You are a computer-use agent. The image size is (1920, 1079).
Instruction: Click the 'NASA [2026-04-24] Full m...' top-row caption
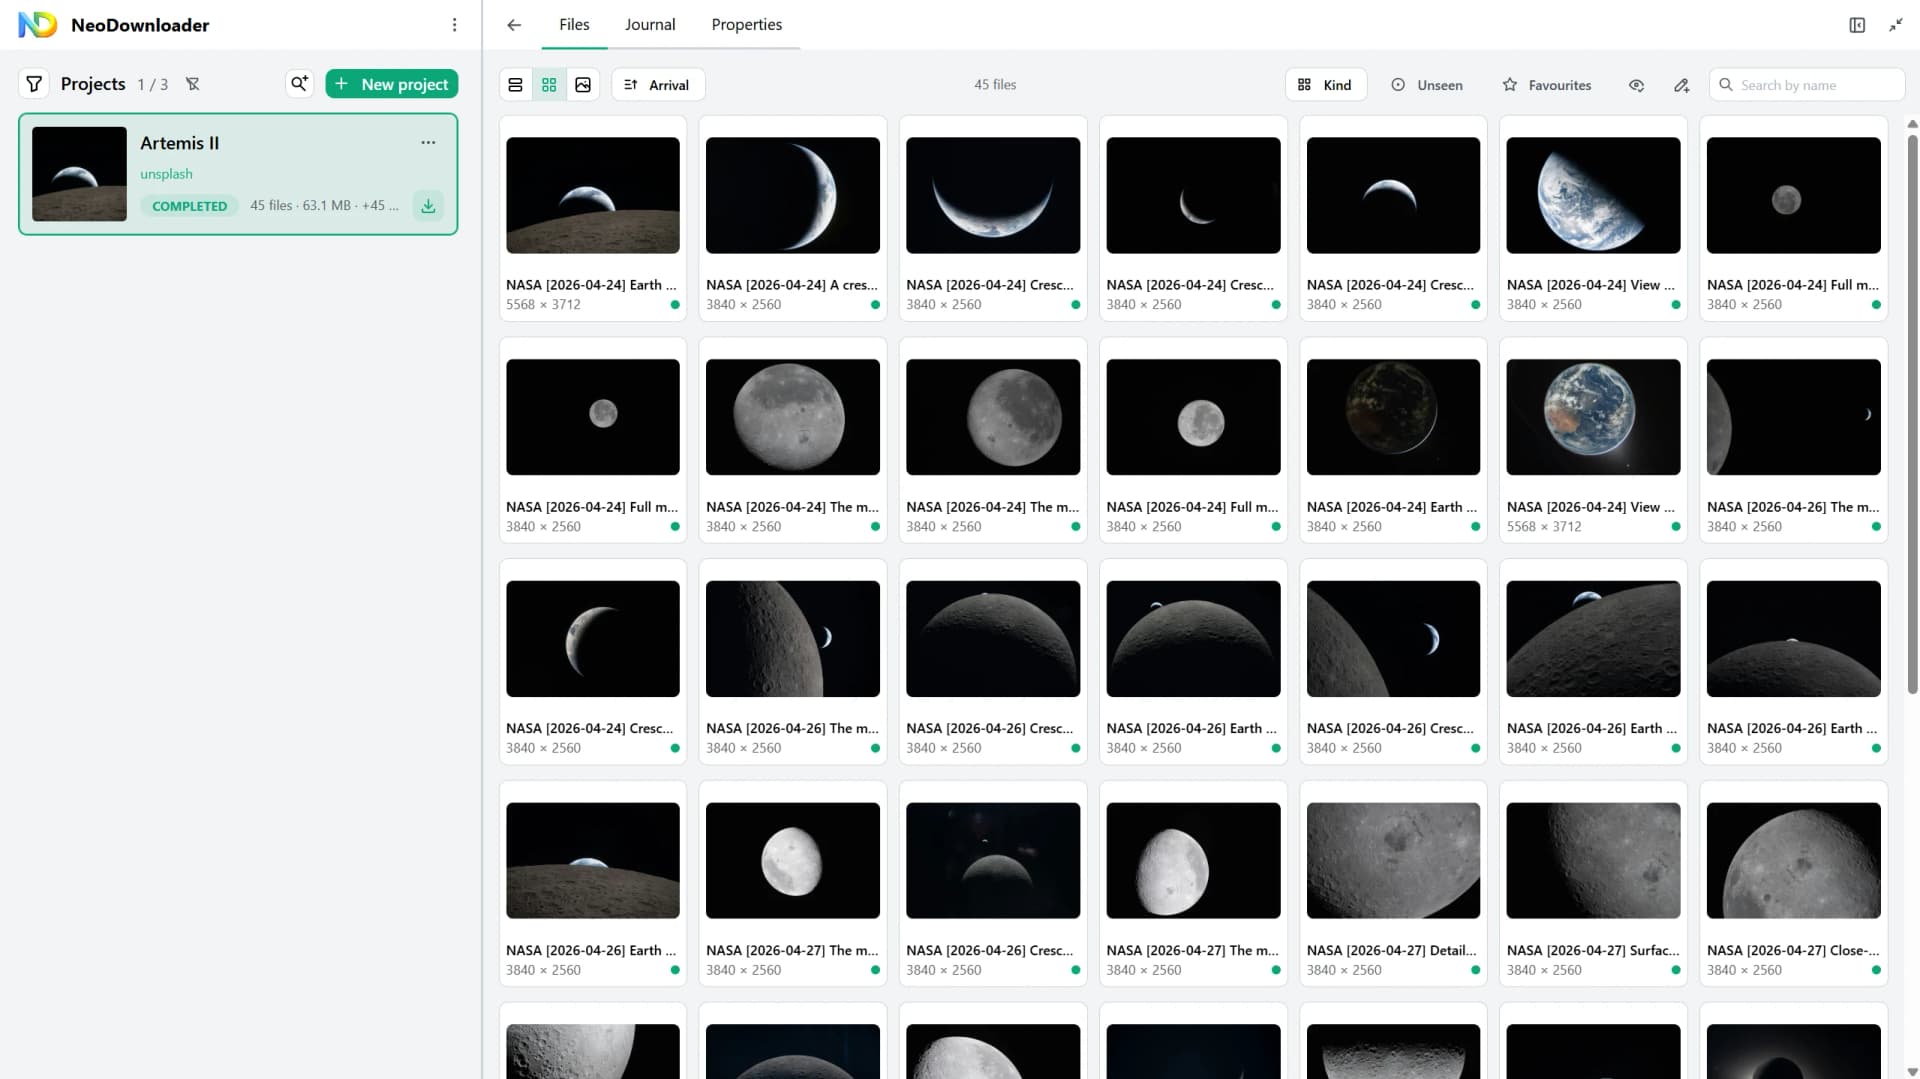[x=1793, y=285]
